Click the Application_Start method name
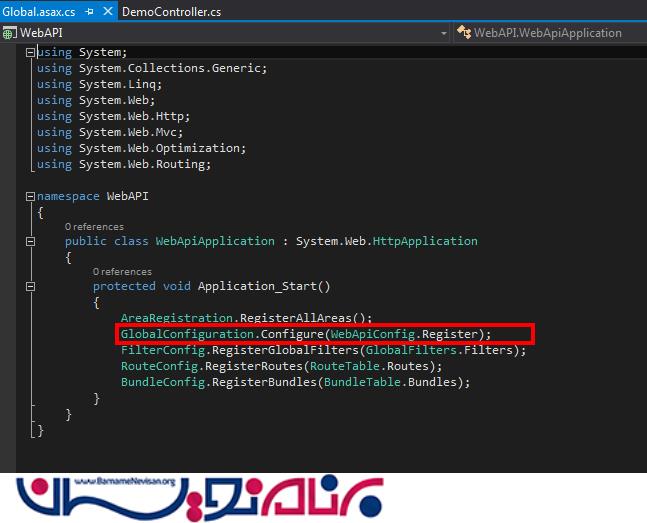Screen dimensions: 647x523 pos(257,286)
